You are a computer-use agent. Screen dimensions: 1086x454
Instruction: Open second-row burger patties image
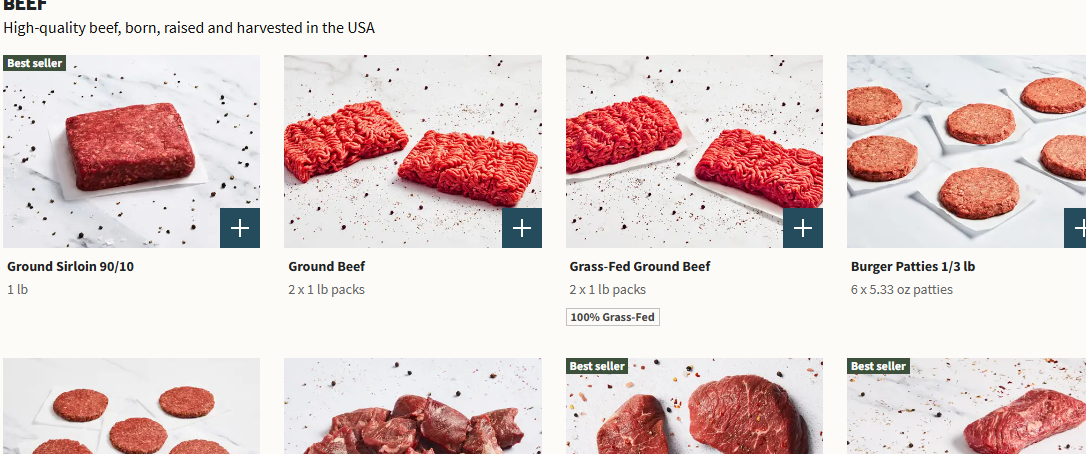132,406
